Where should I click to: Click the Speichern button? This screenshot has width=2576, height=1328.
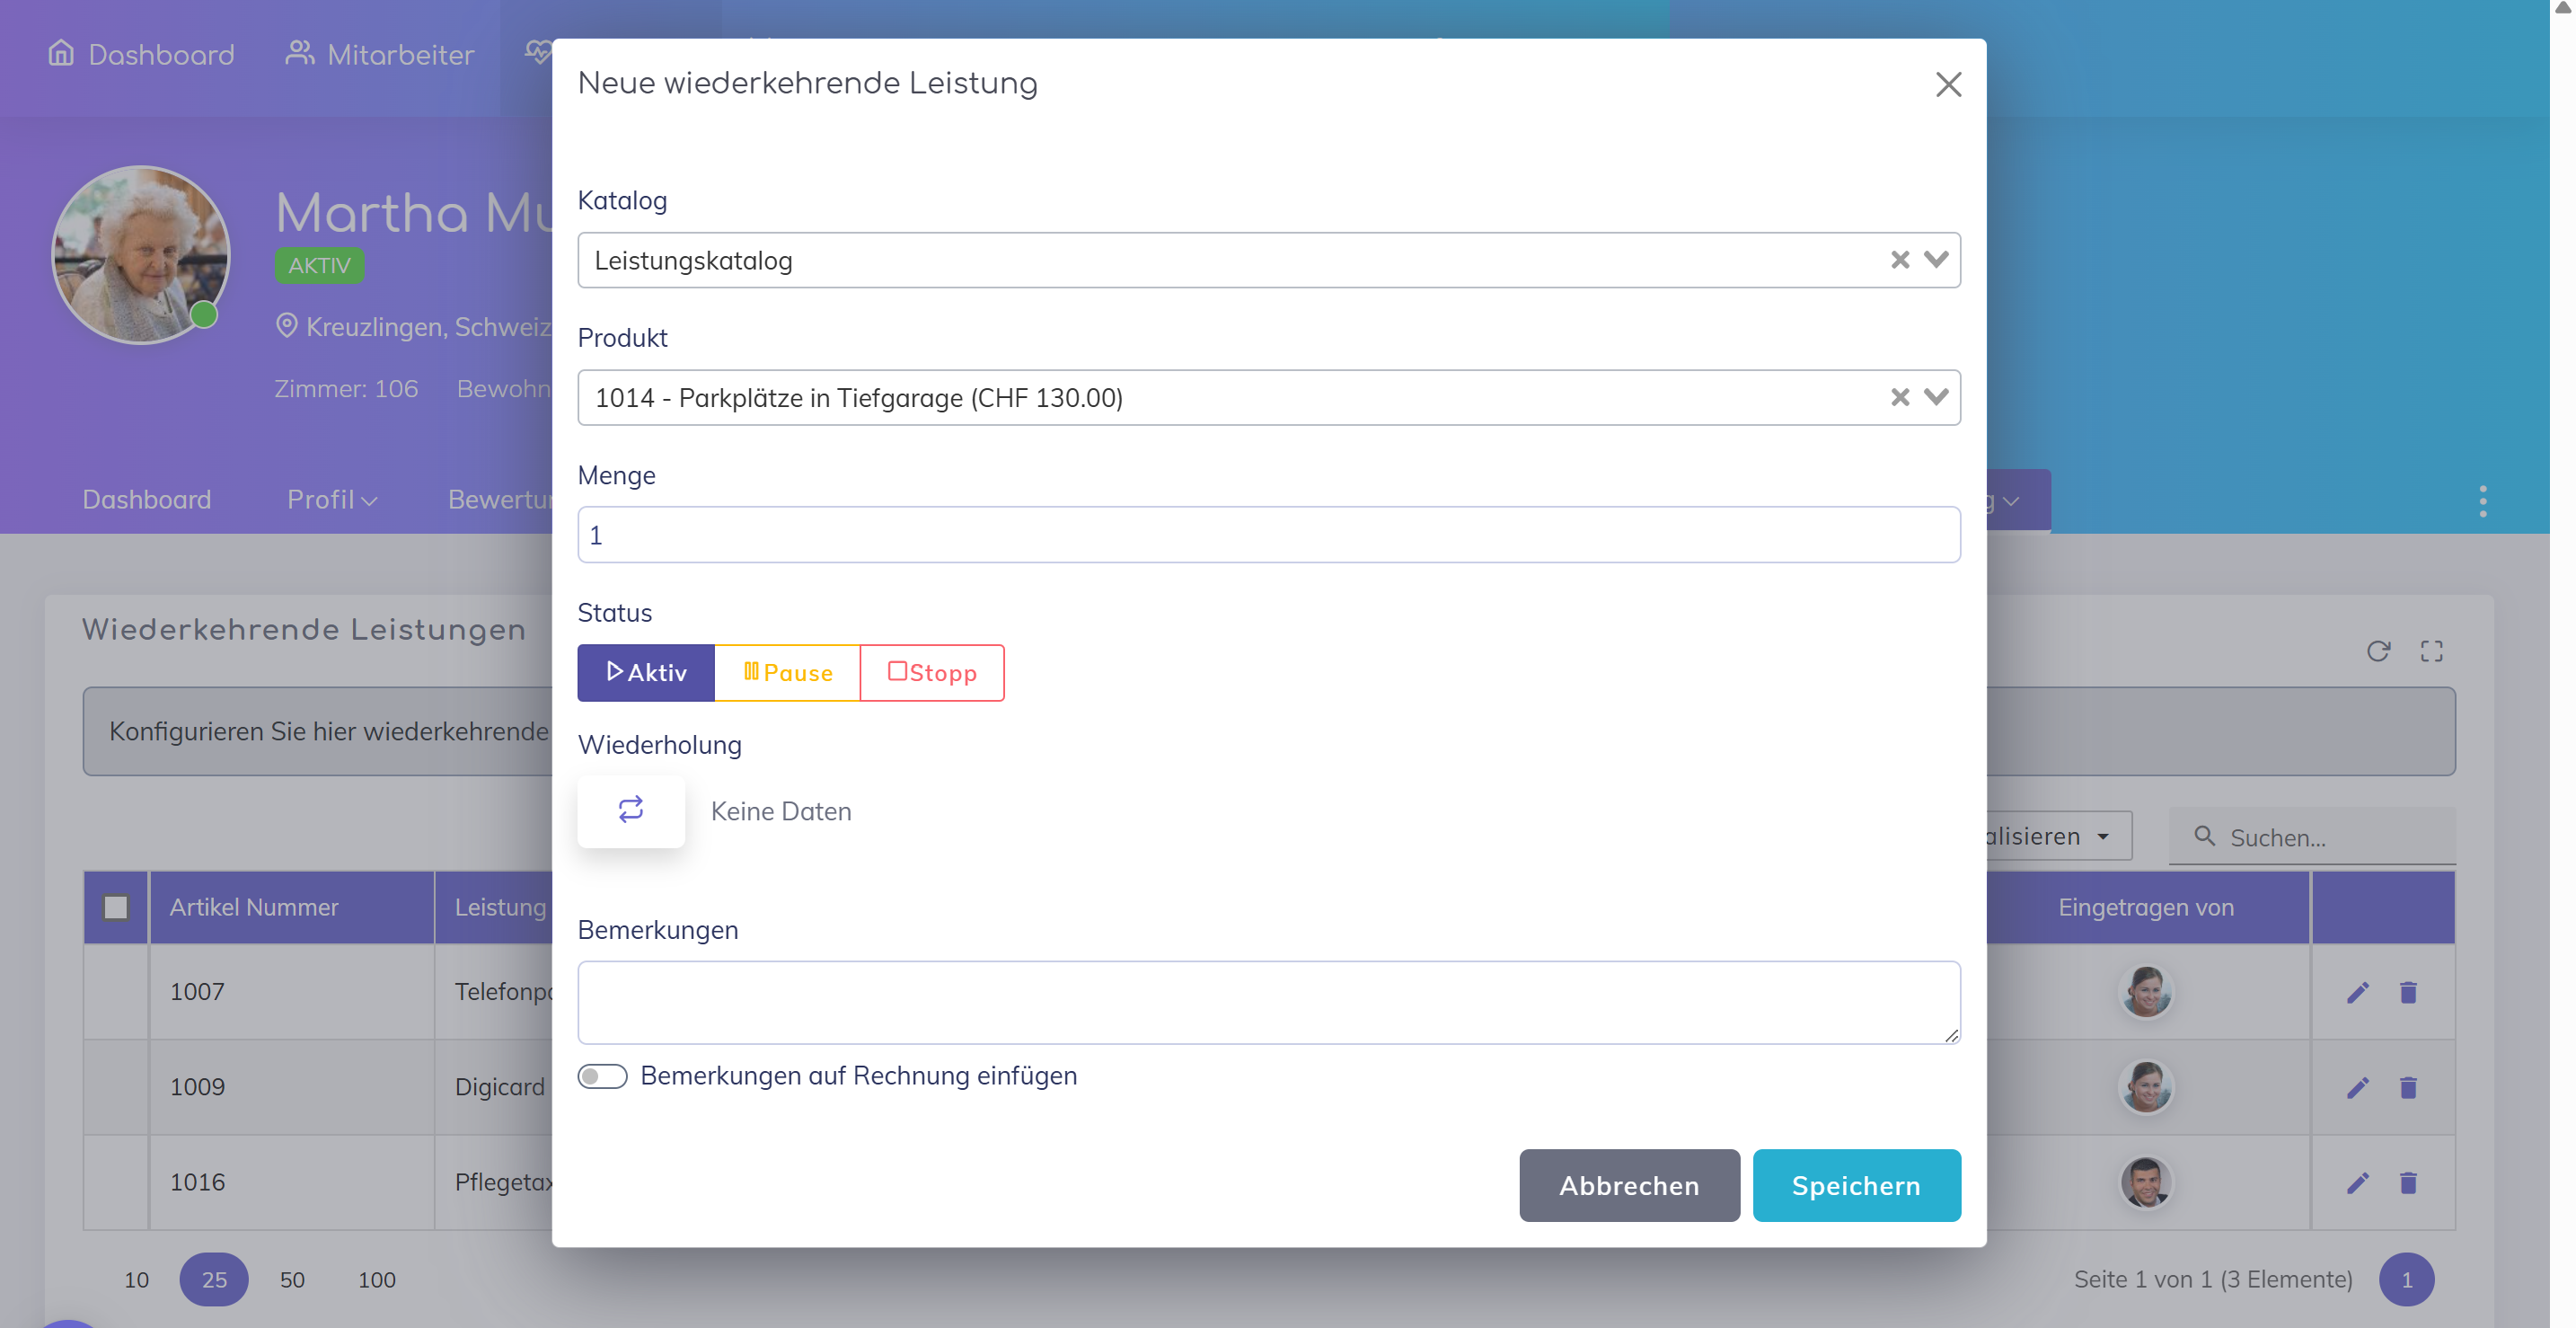[x=1855, y=1185]
